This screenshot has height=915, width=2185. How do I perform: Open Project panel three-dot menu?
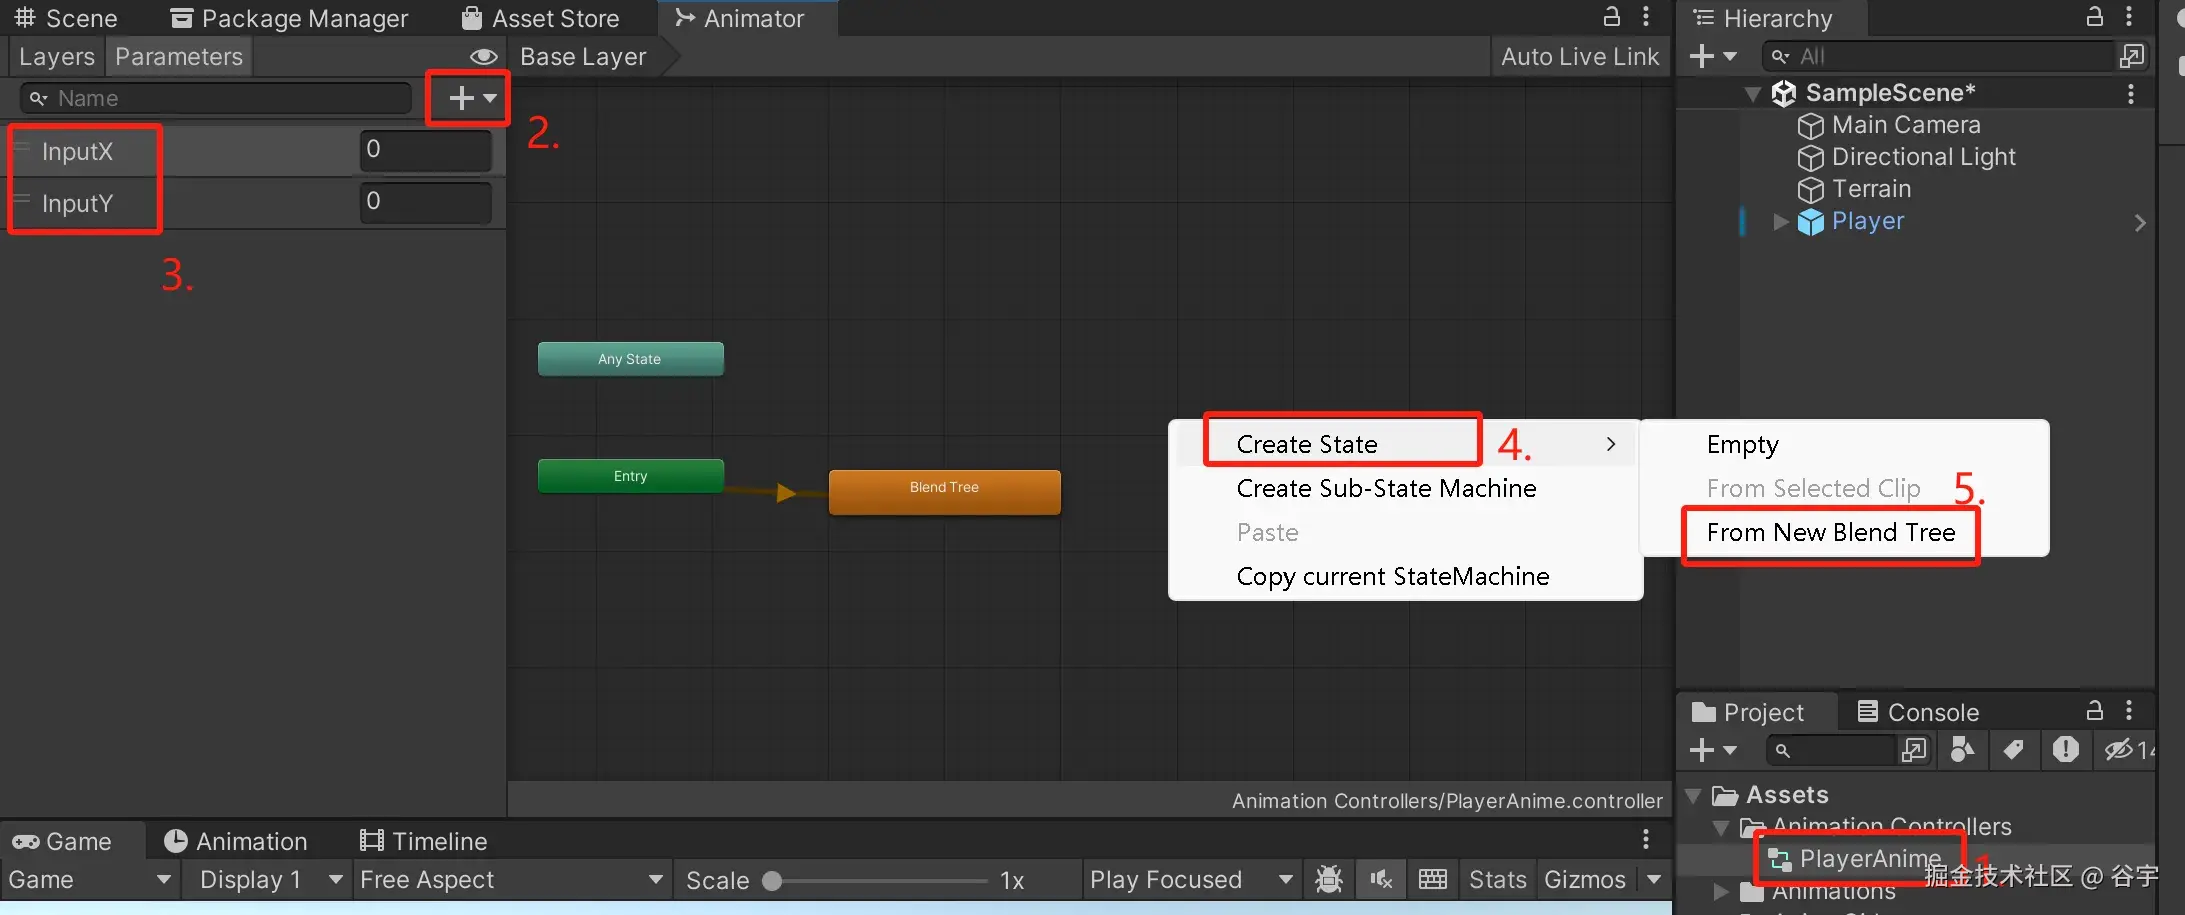2129,711
